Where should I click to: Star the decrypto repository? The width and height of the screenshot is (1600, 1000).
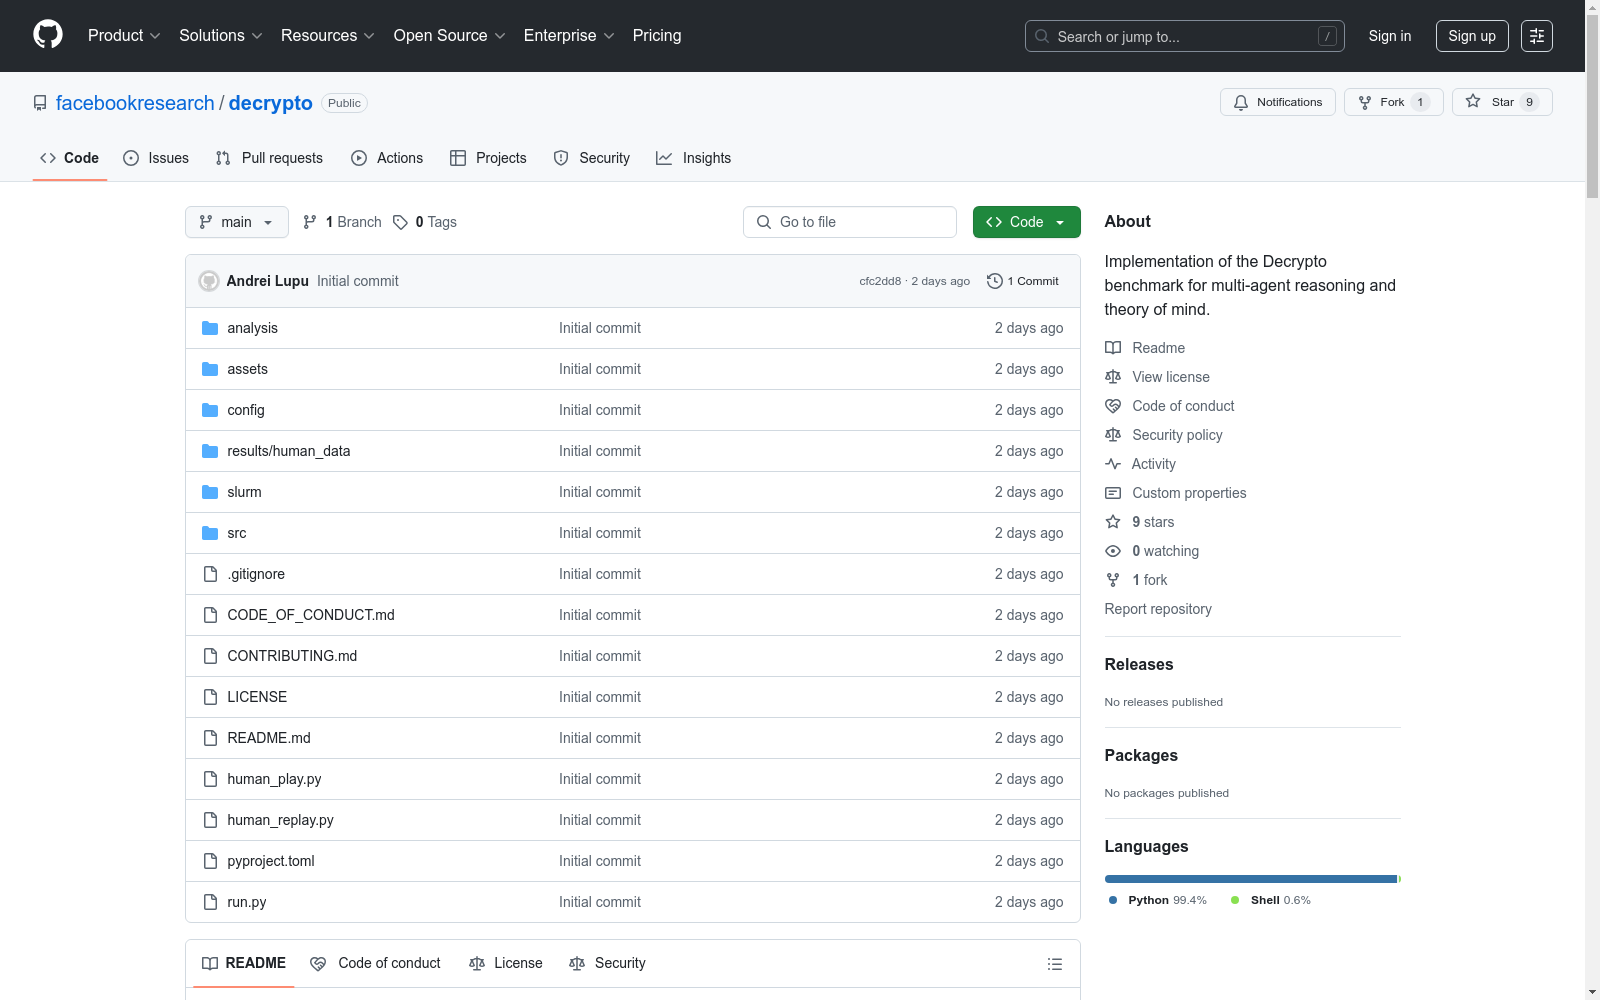pyautogui.click(x=1502, y=102)
